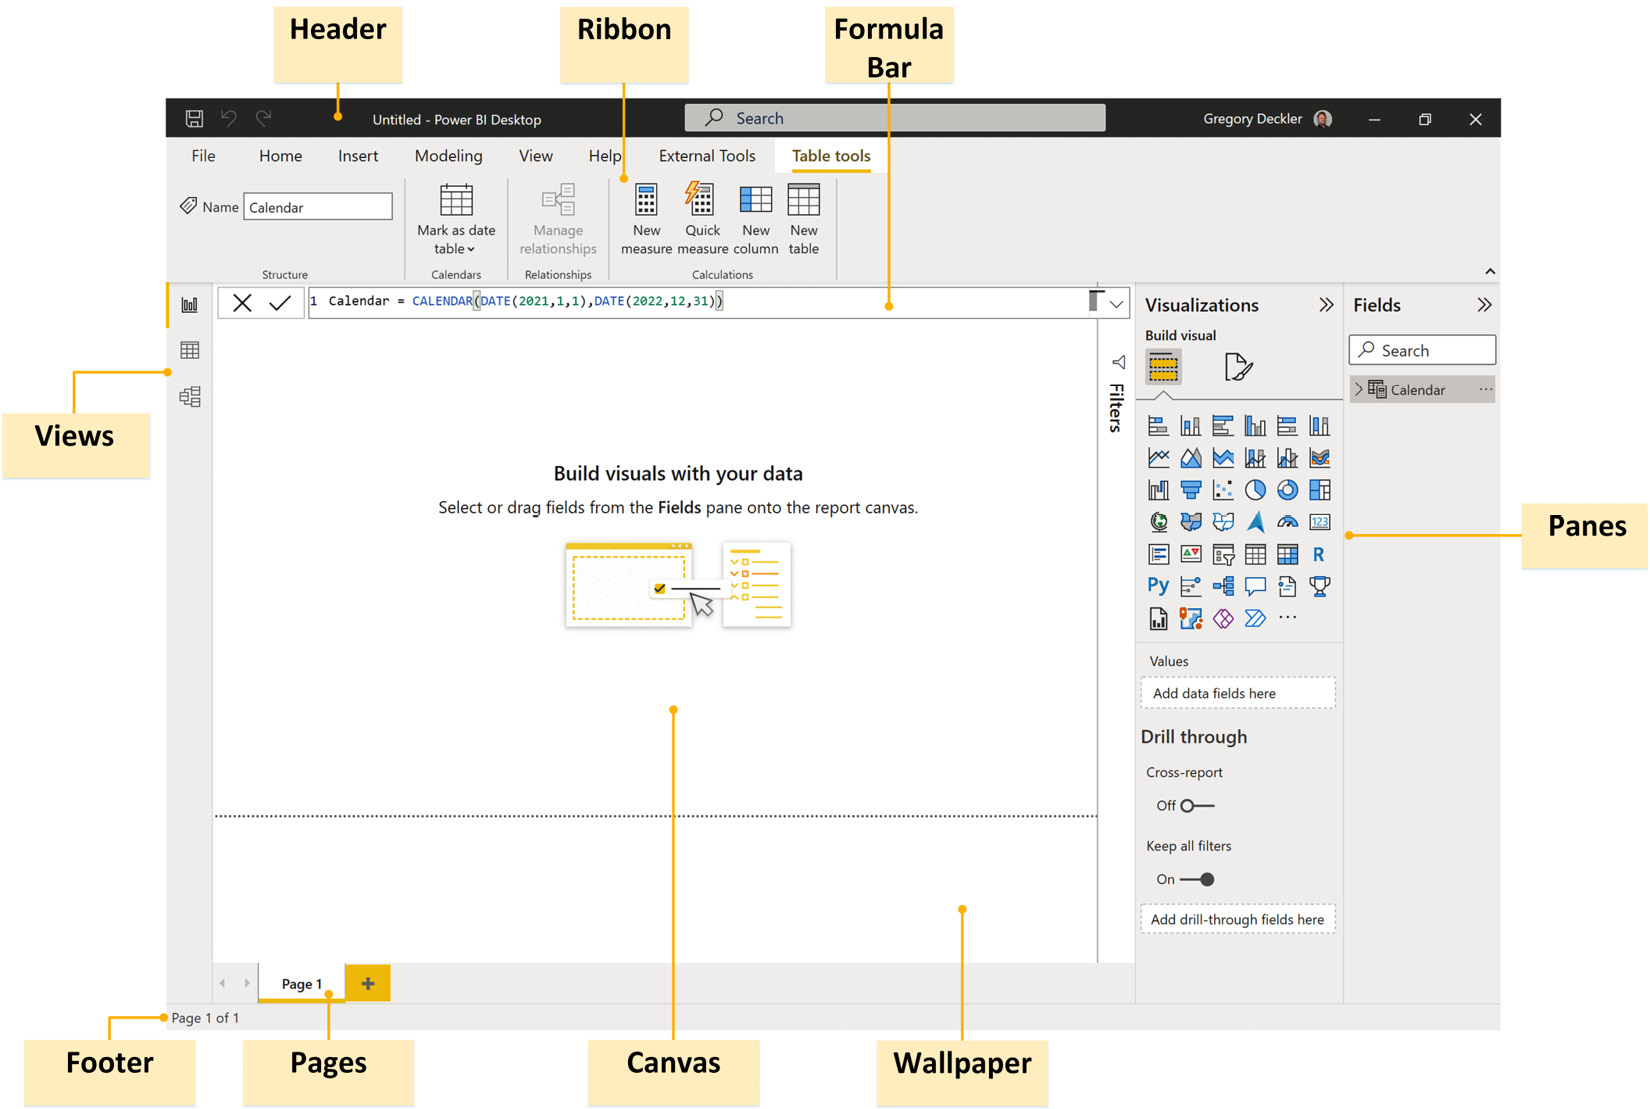Select the filled map visual
This screenshot has height=1109, width=1650.
pos(1190,522)
